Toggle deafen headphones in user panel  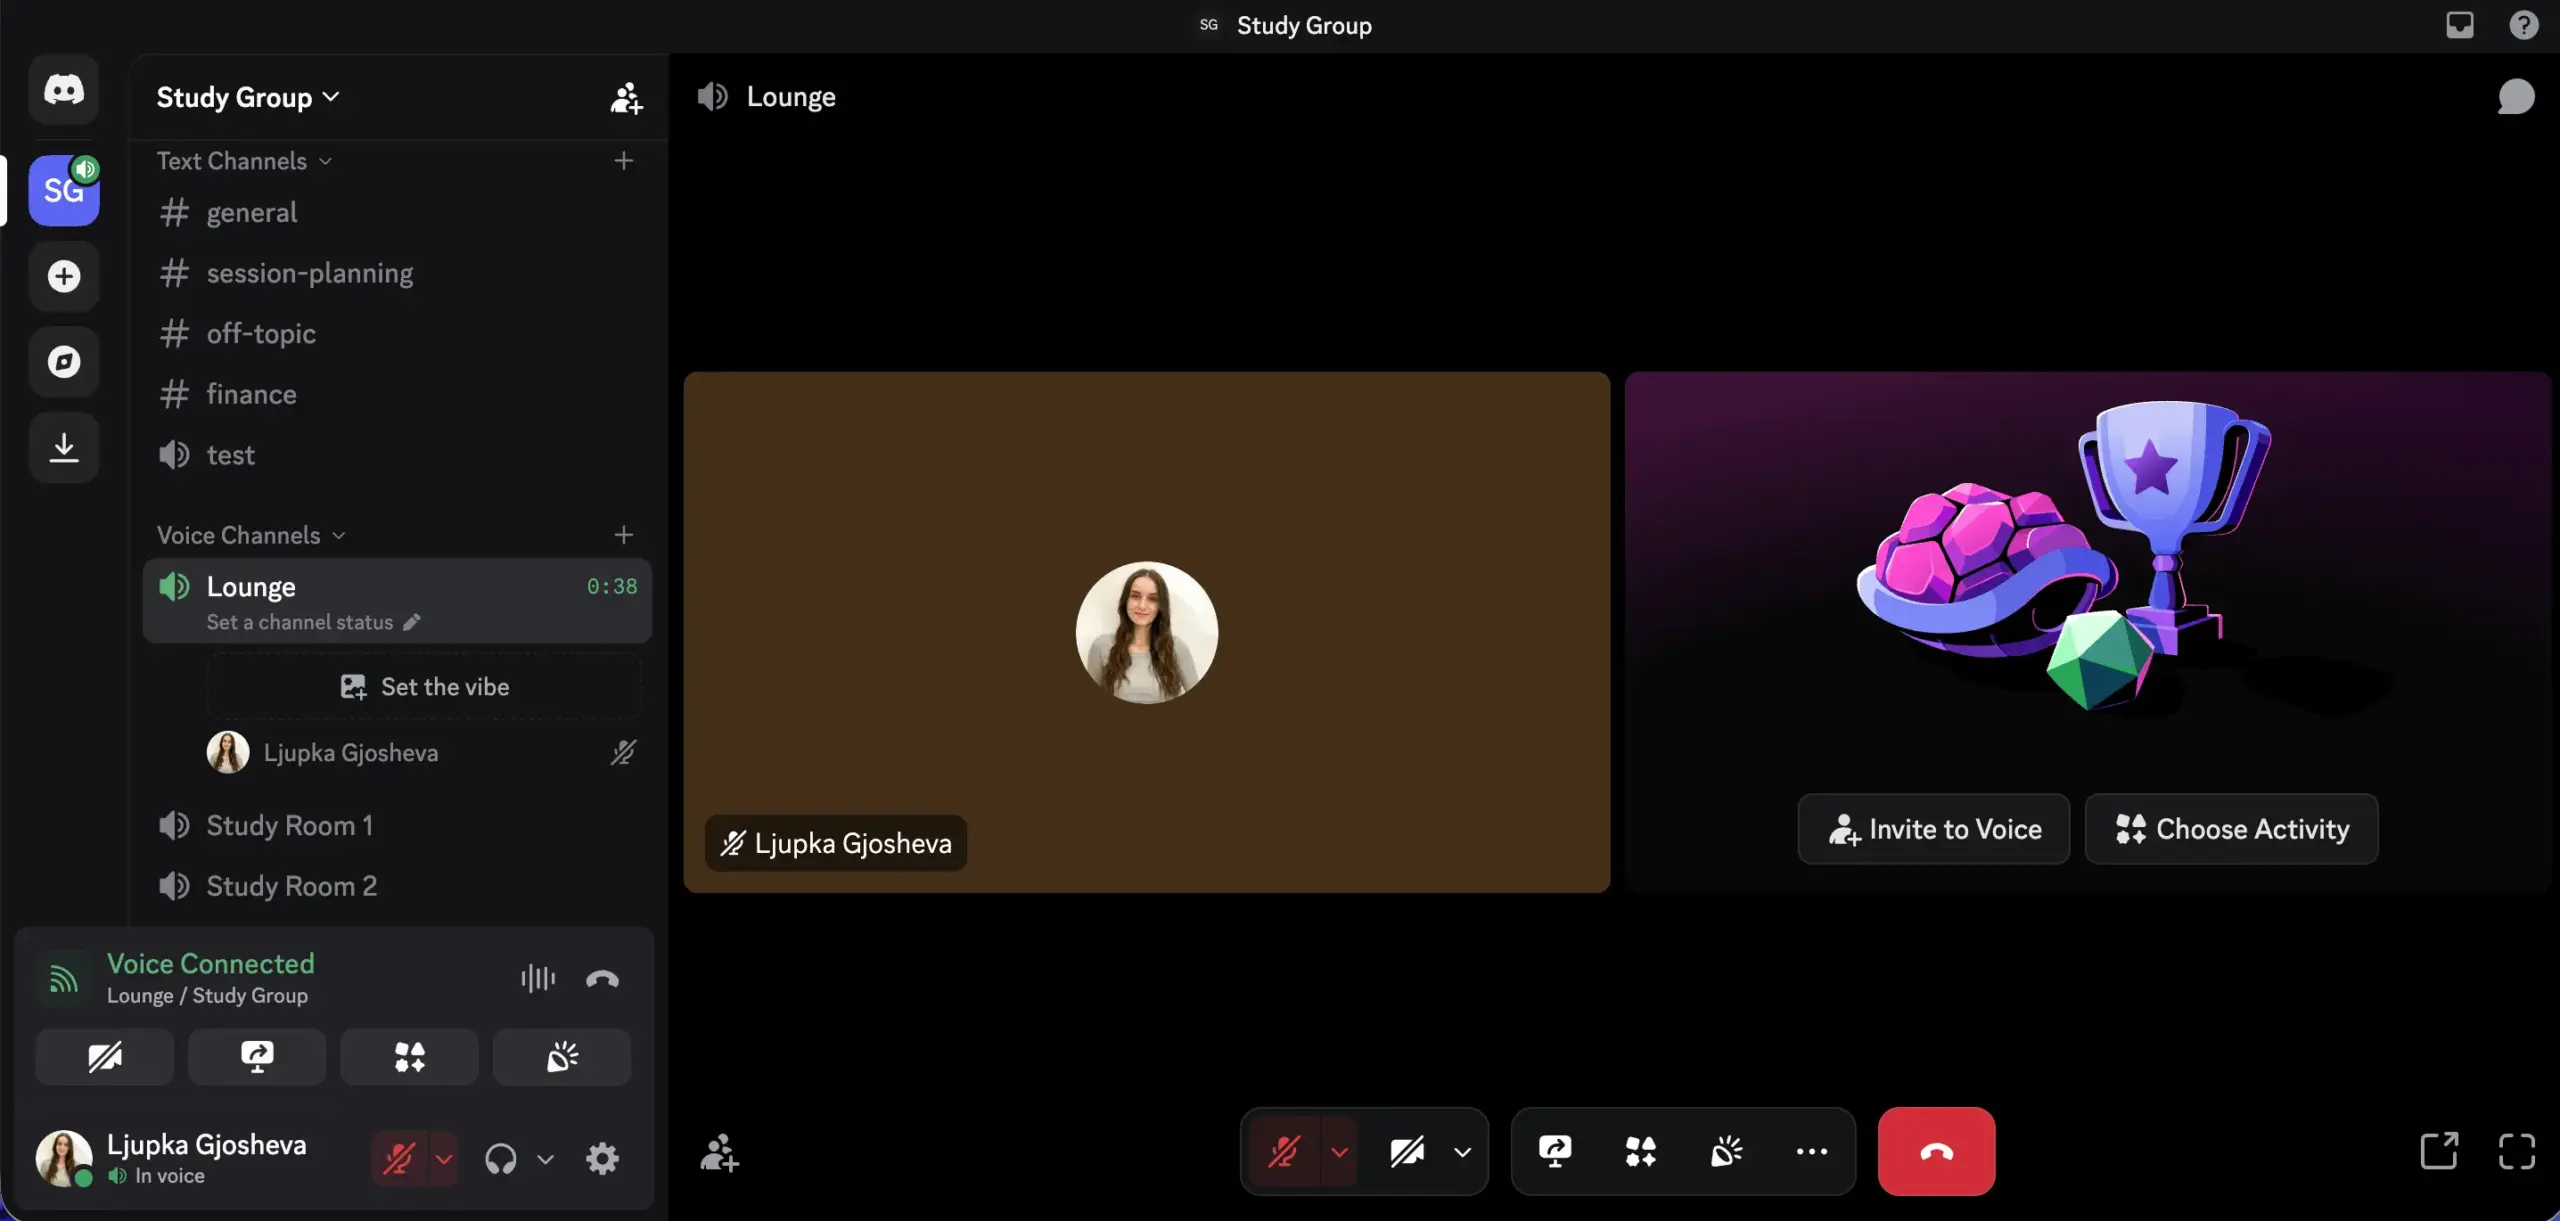[x=501, y=1159]
